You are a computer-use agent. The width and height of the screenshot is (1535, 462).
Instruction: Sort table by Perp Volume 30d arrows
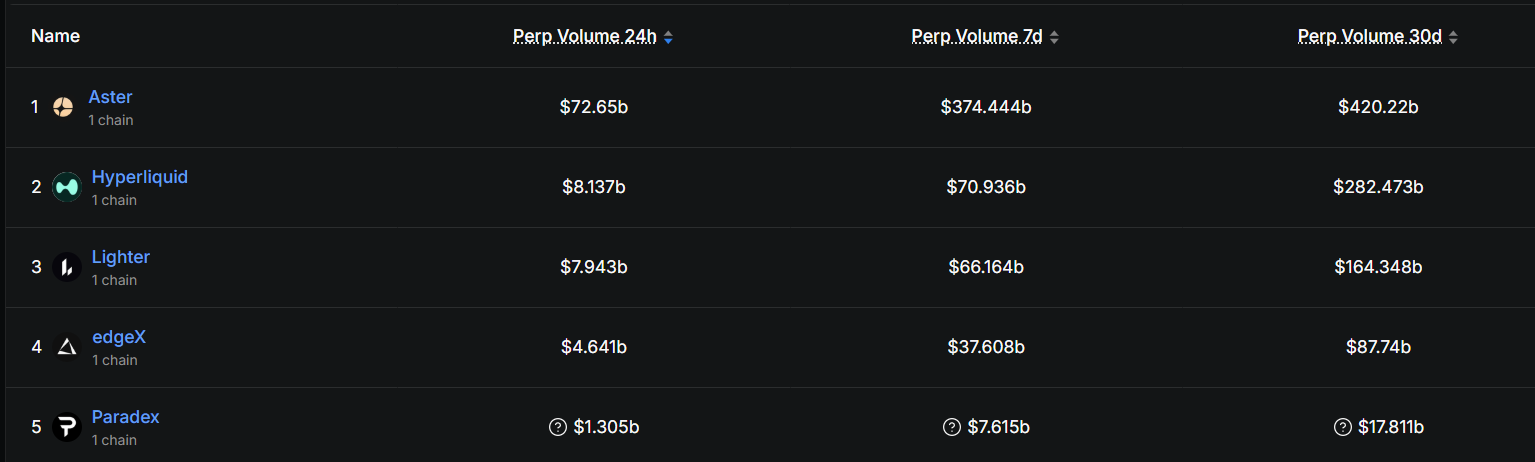[x=1453, y=37]
